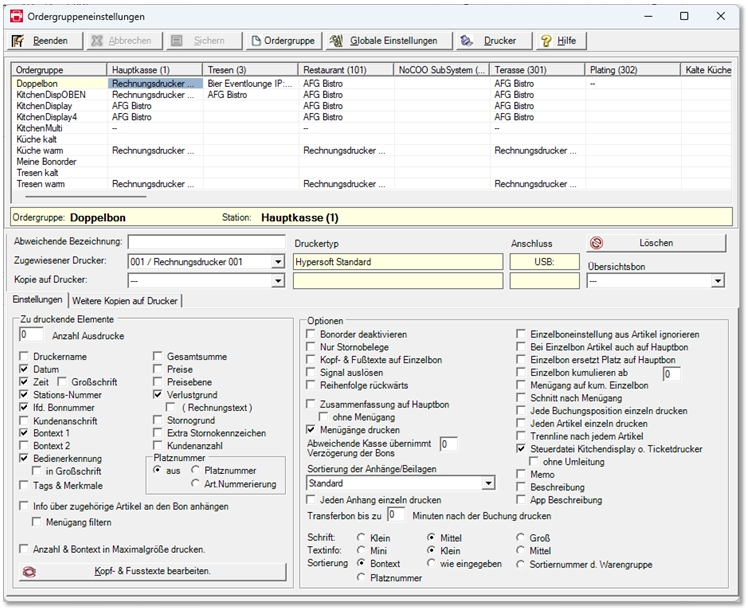Click the app icon in the title bar
The width and height of the screenshot is (748, 612).
(17, 16)
